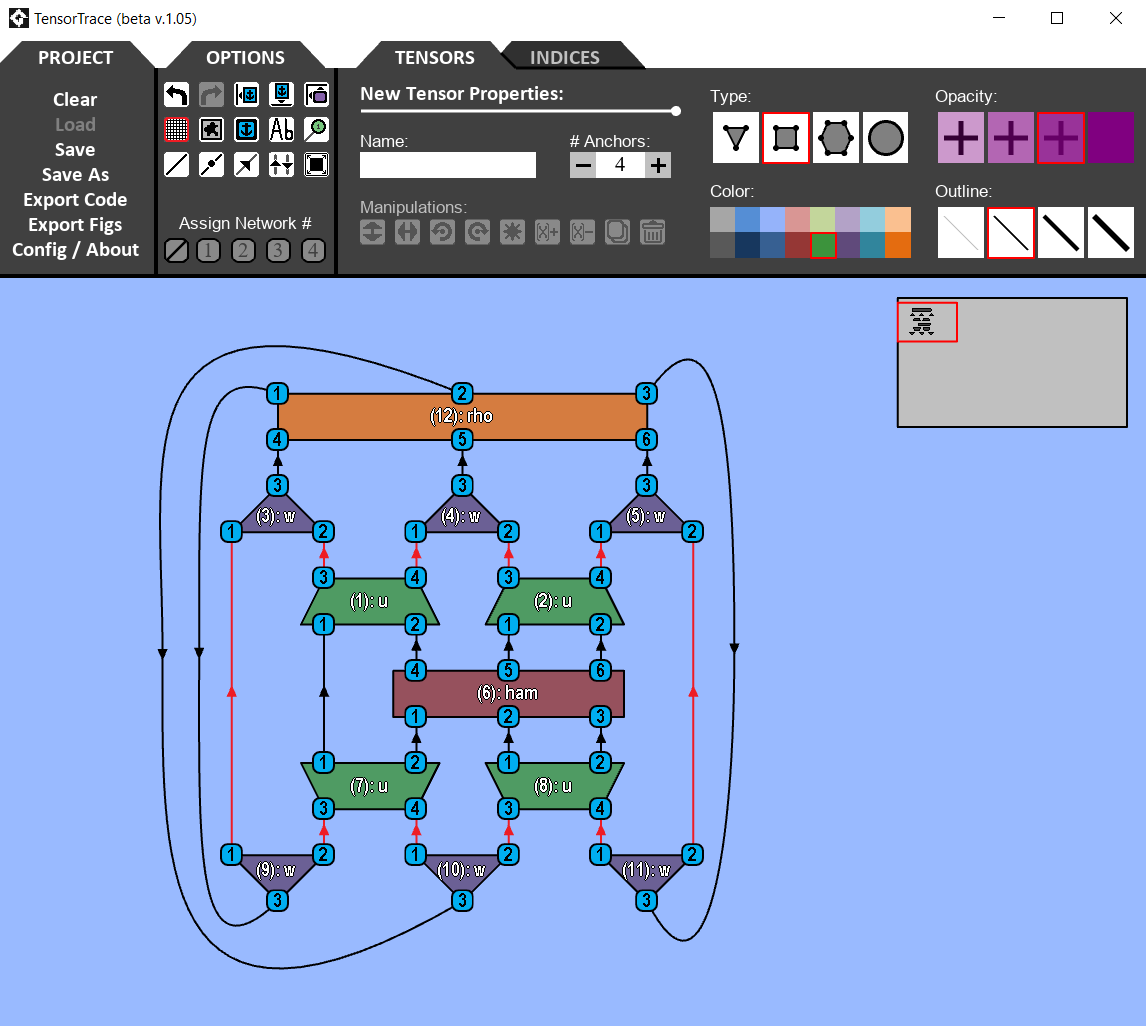The width and height of the screenshot is (1146, 1026).
Task: Pick the orange color swatch
Action: pos(898,246)
